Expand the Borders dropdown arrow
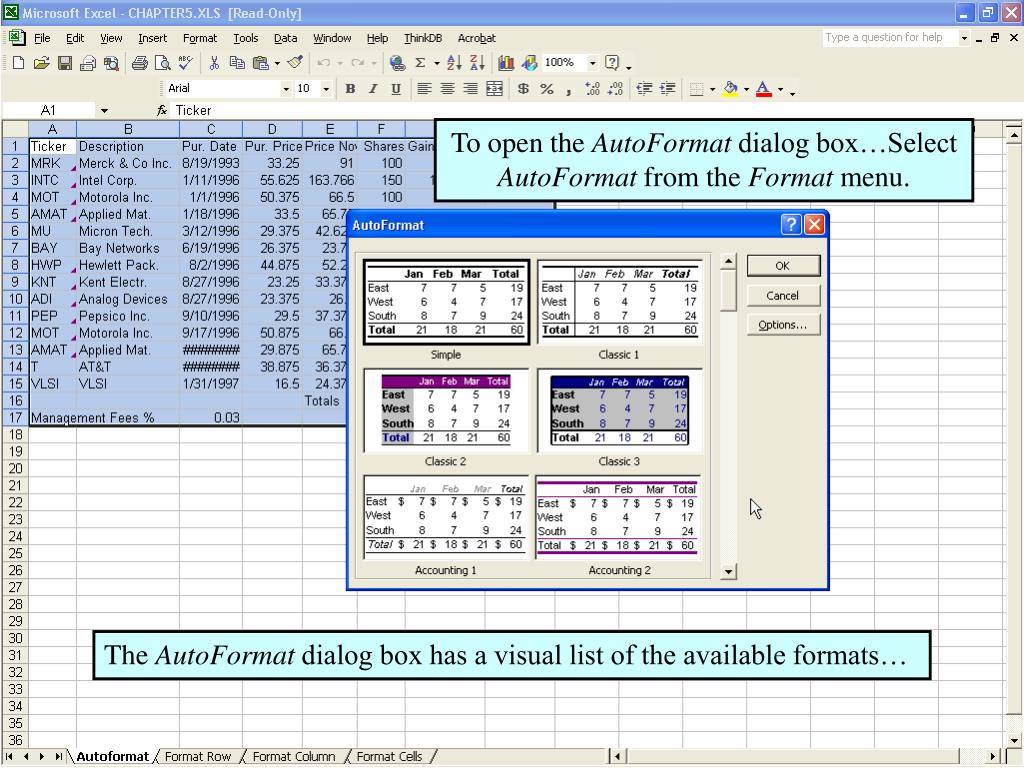This screenshot has height=768, width=1024. [x=712, y=89]
